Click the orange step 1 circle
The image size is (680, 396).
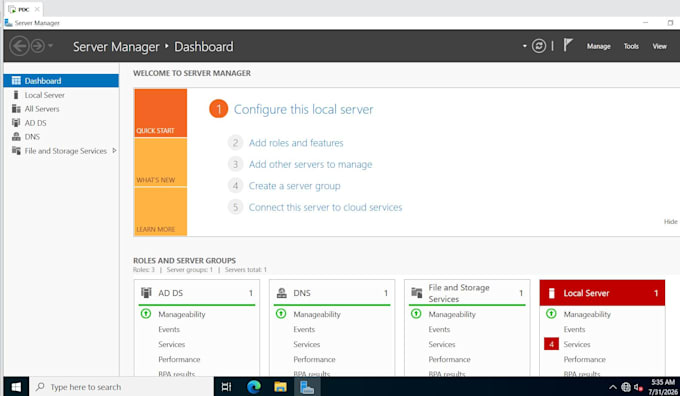point(219,109)
